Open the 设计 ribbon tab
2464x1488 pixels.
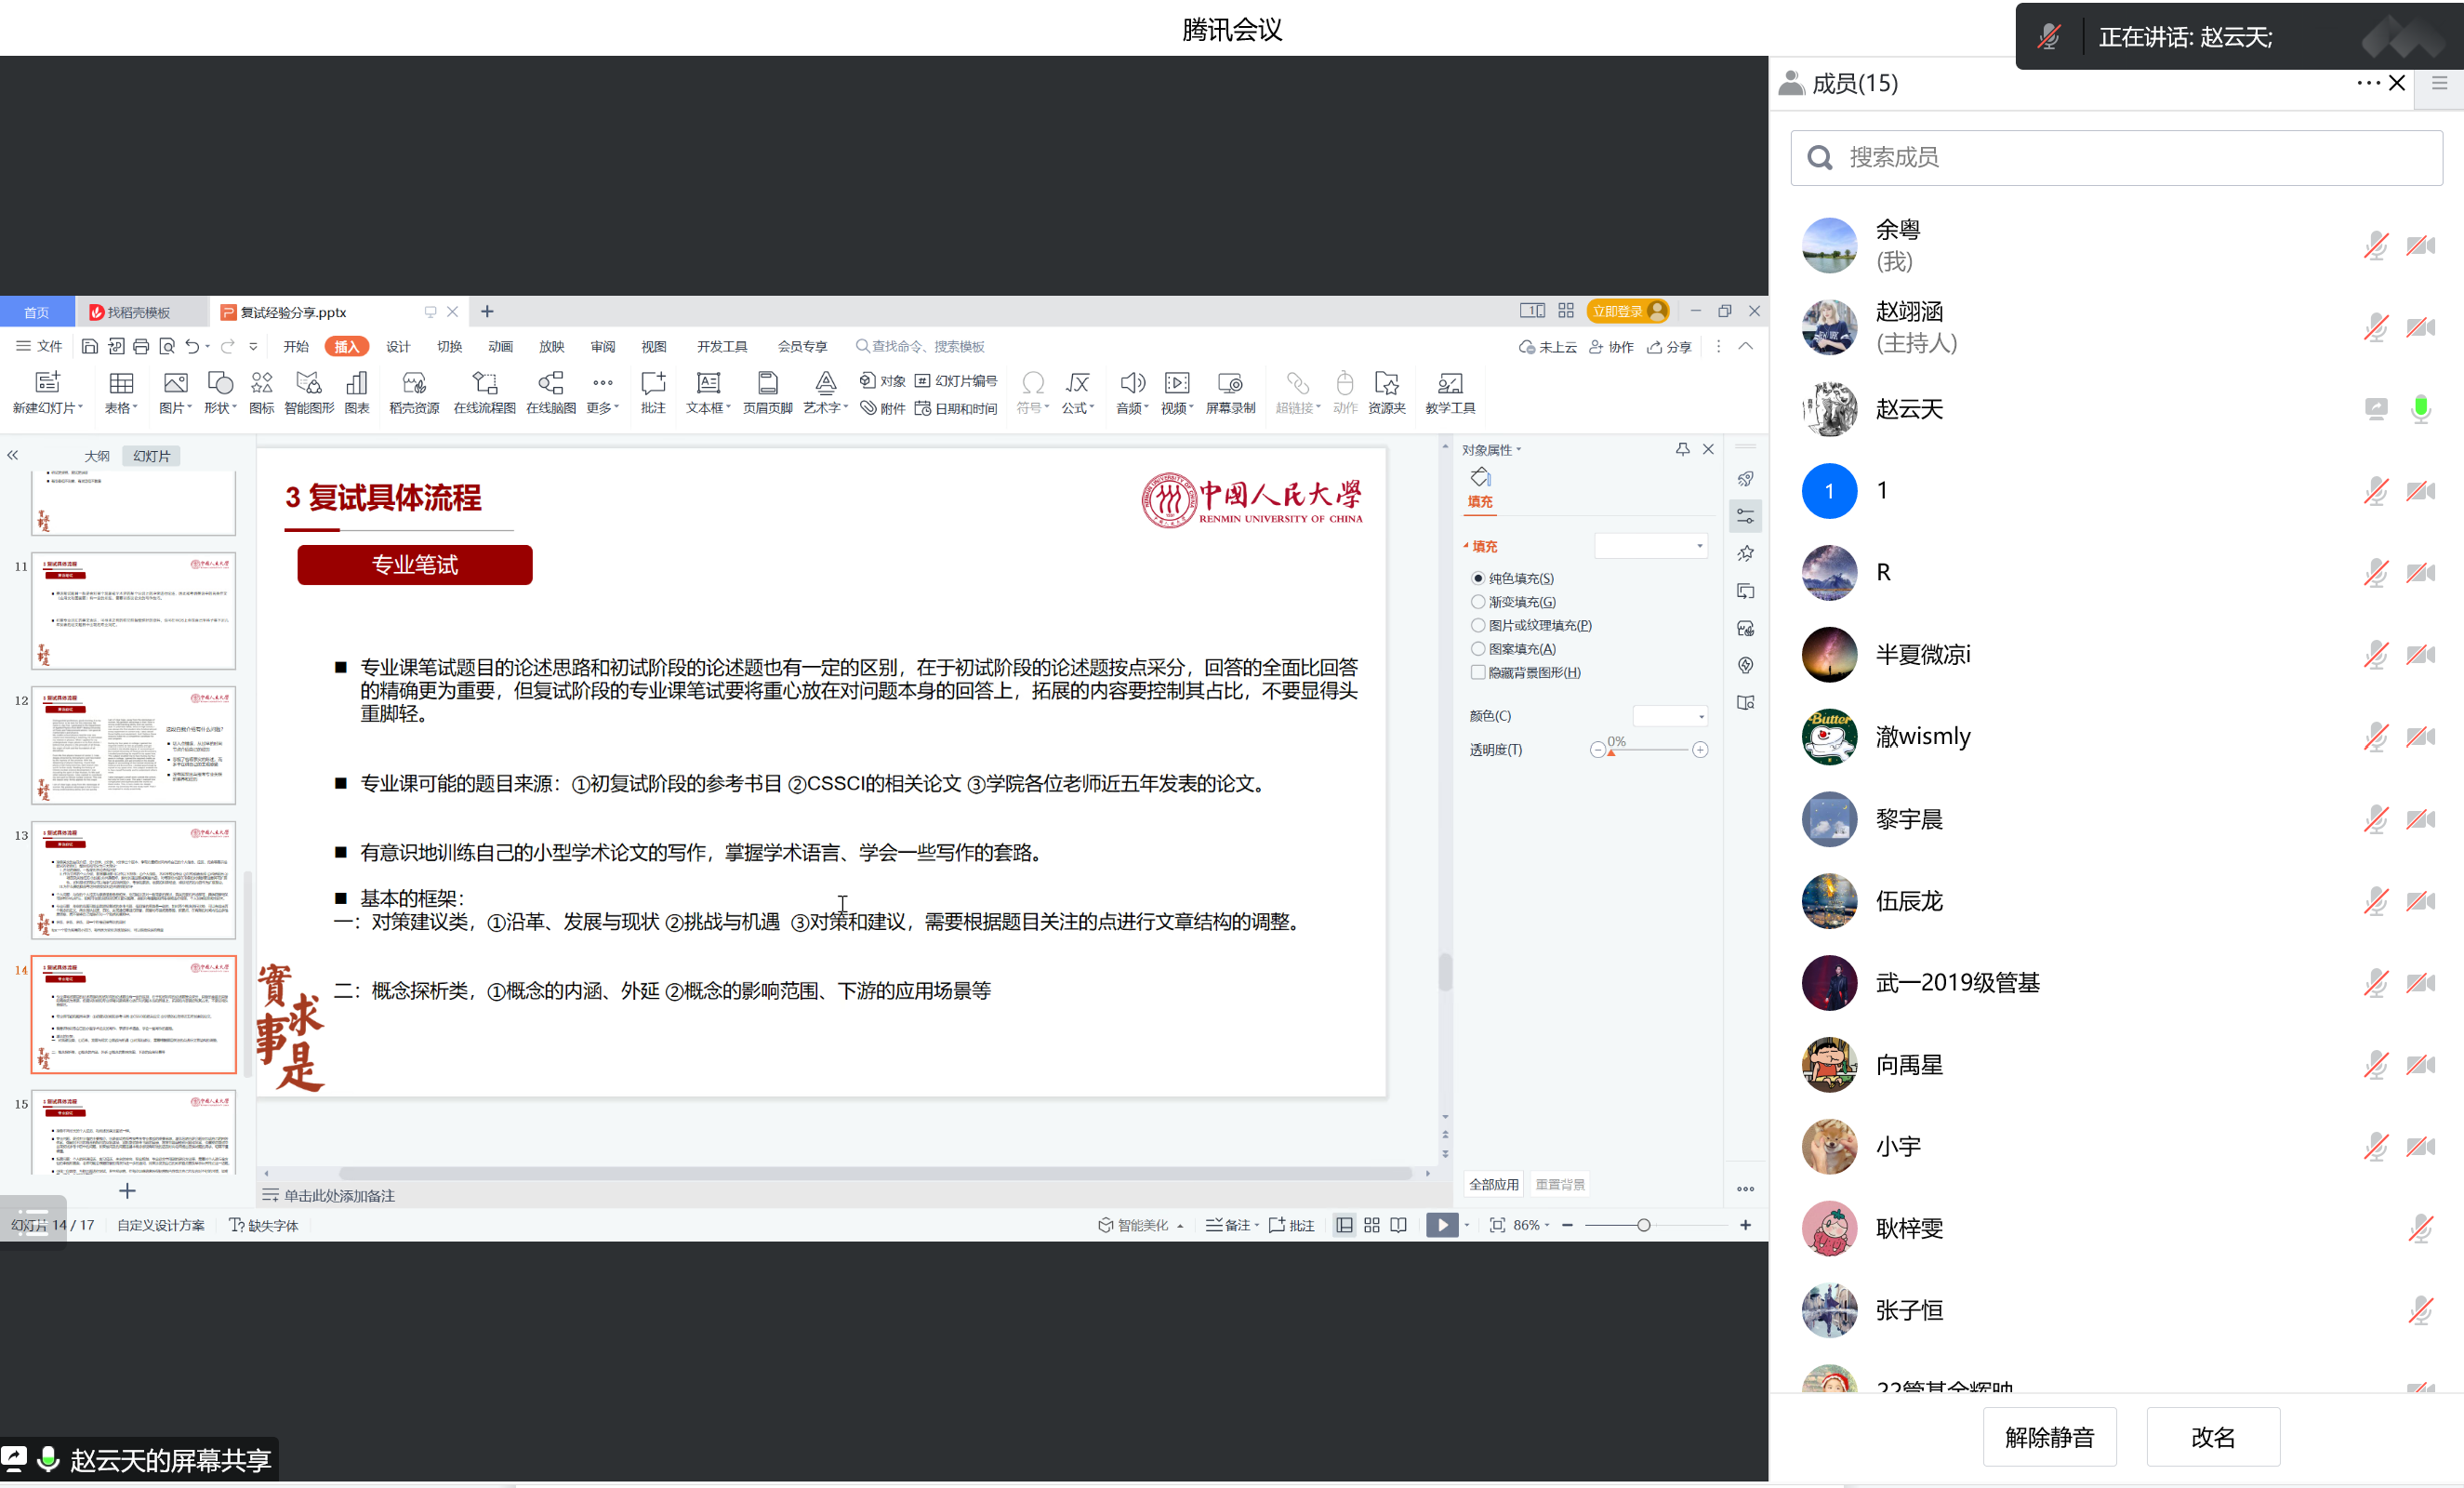tap(398, 347)
